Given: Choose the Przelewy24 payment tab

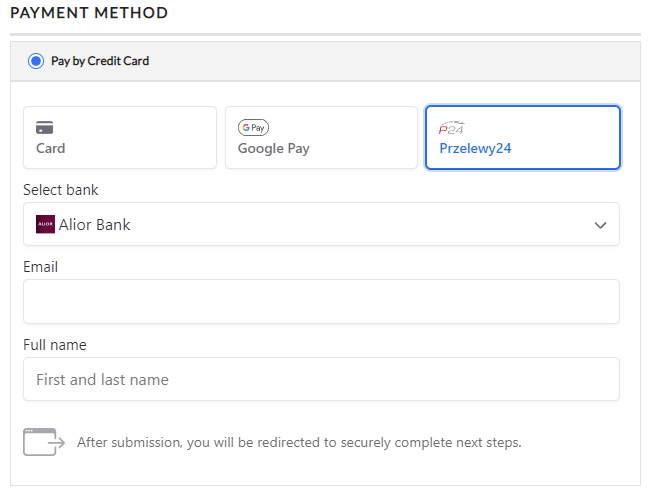Looking at the screenshot, I should 523,138.
